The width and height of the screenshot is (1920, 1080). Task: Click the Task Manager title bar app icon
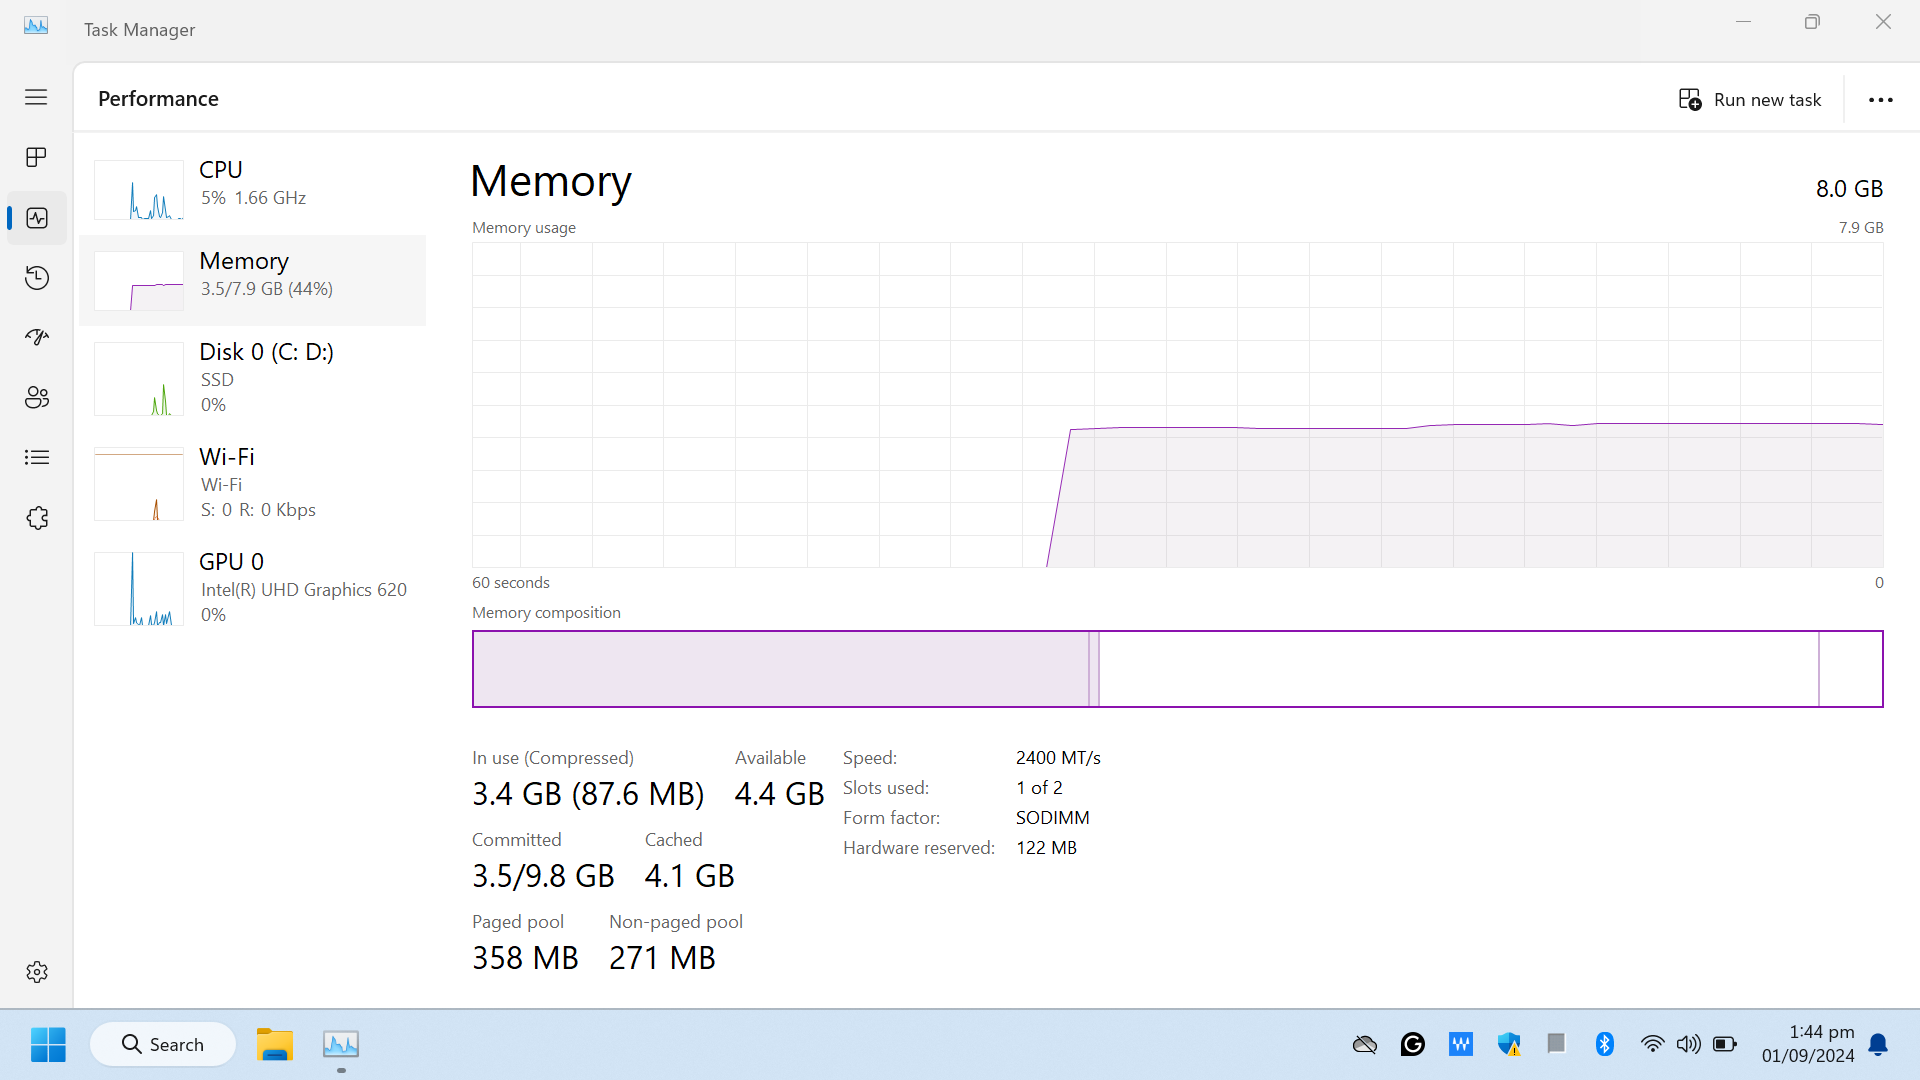pos(36,27)
